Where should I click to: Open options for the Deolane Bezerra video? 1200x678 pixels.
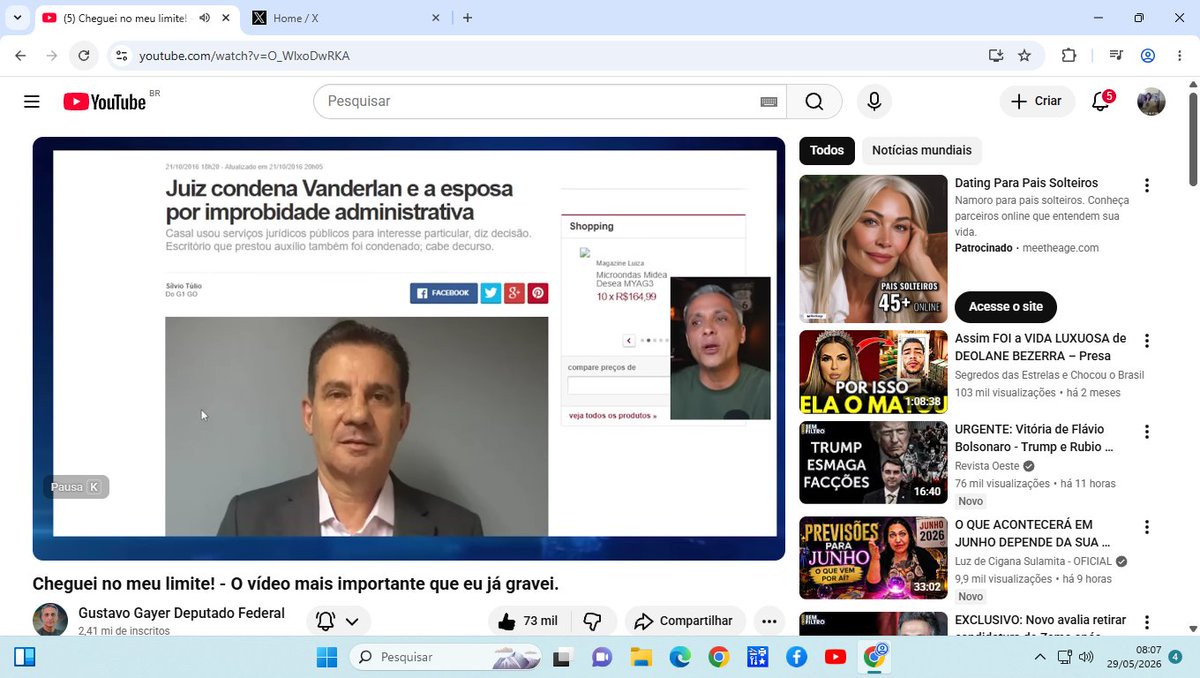pos(1147,341)
